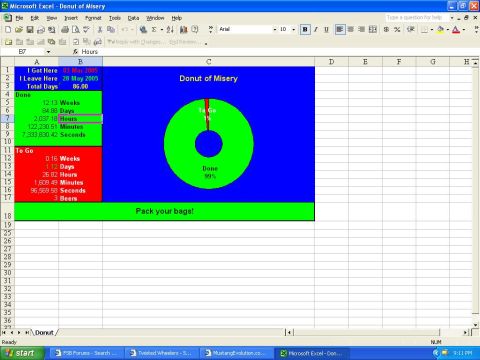
Task: Click the New workbook icon
Action: coord(8,30)
